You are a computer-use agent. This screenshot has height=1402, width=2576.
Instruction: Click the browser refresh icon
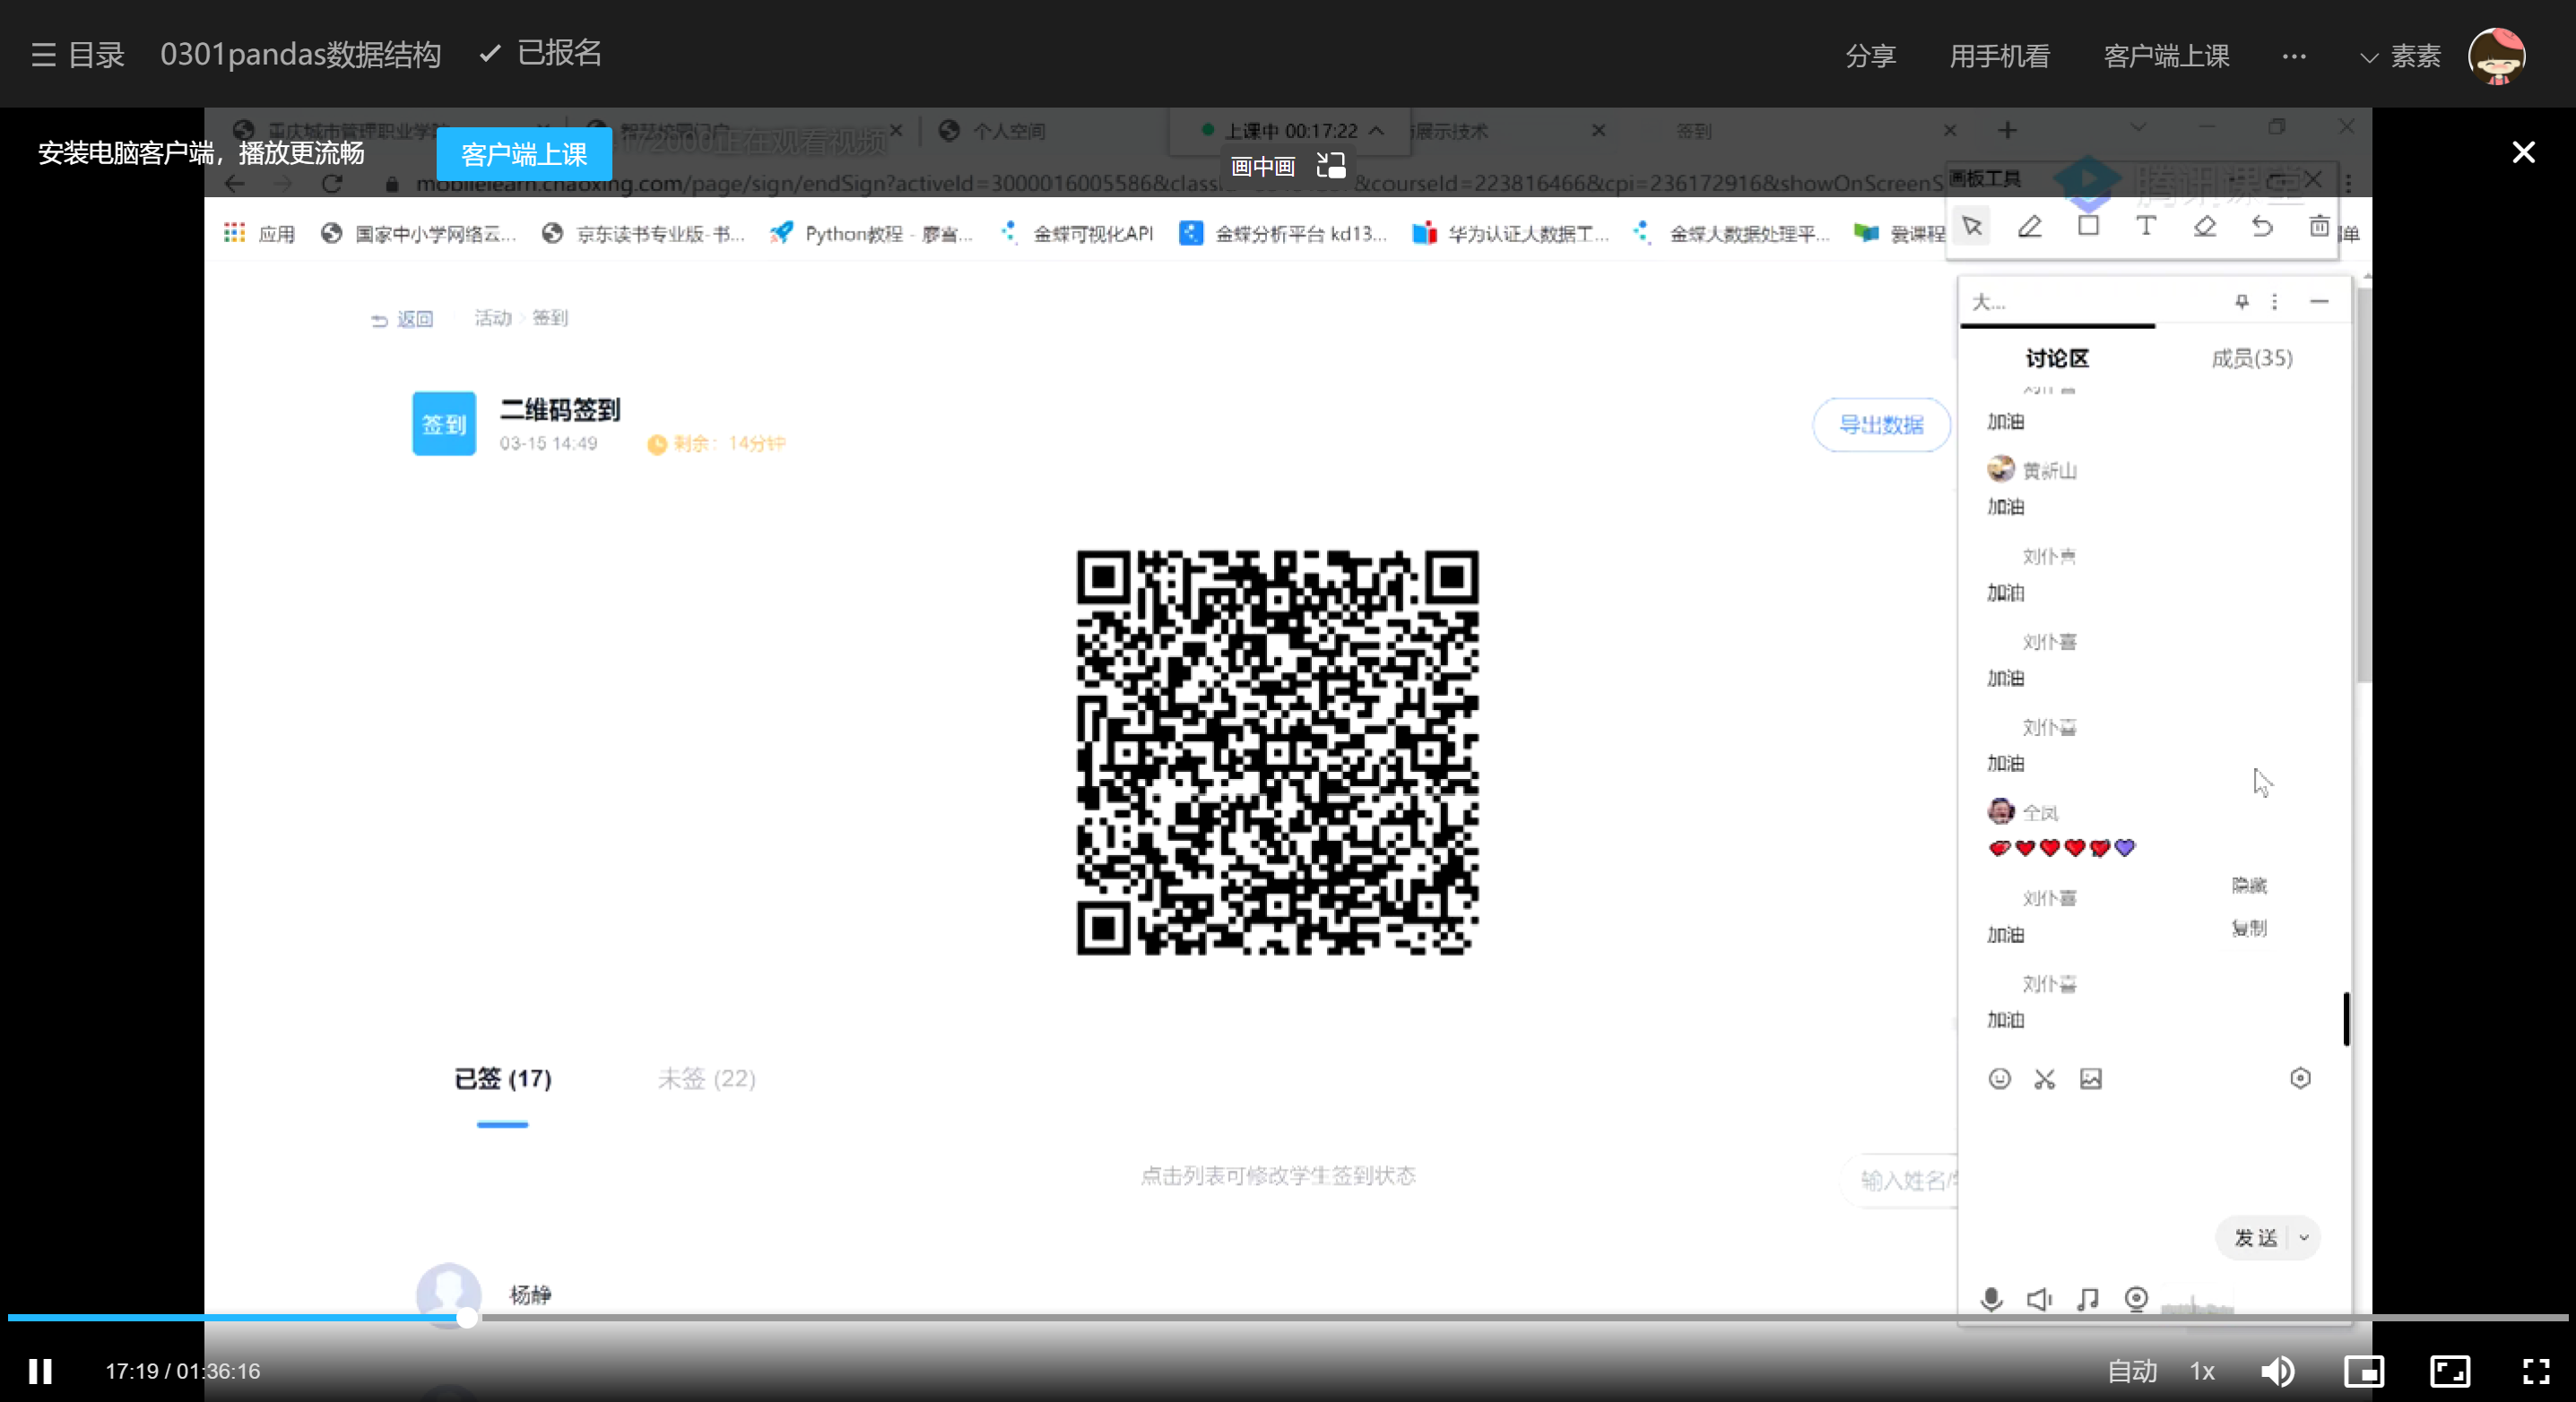point(332,184)
